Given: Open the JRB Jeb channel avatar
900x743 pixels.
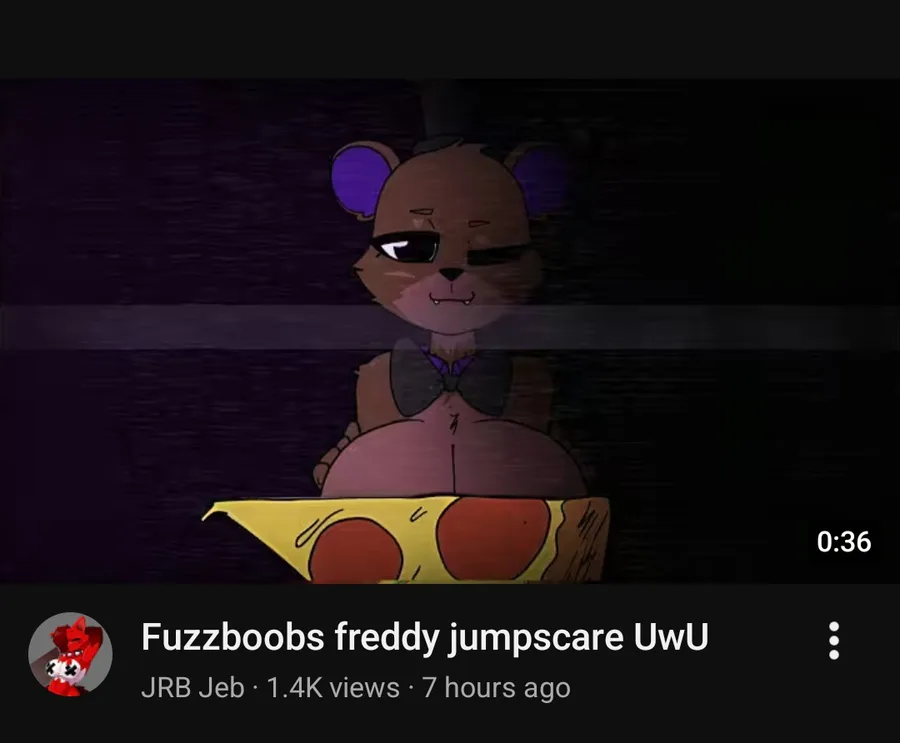Looking at the screenshot, I should point(70,654).
